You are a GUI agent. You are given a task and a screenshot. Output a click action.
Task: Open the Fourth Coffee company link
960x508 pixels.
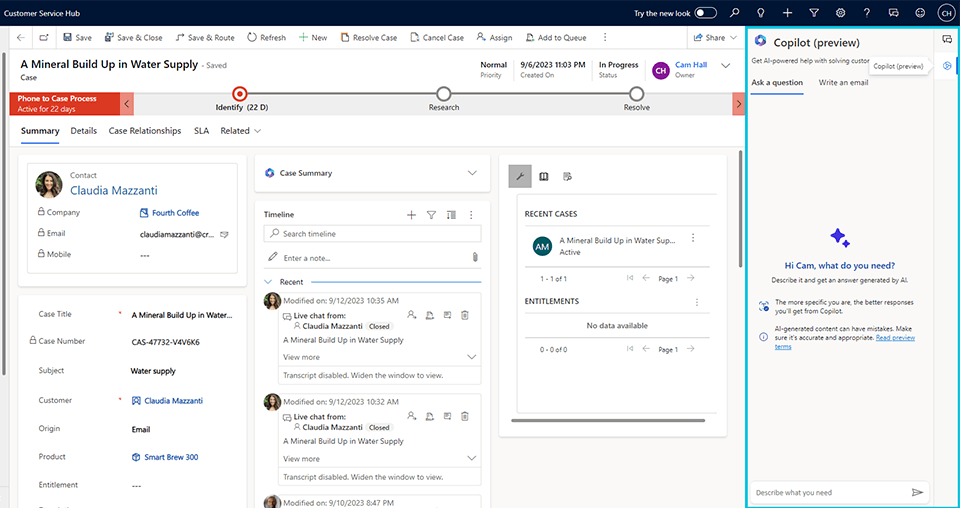(x=175, y=213)
